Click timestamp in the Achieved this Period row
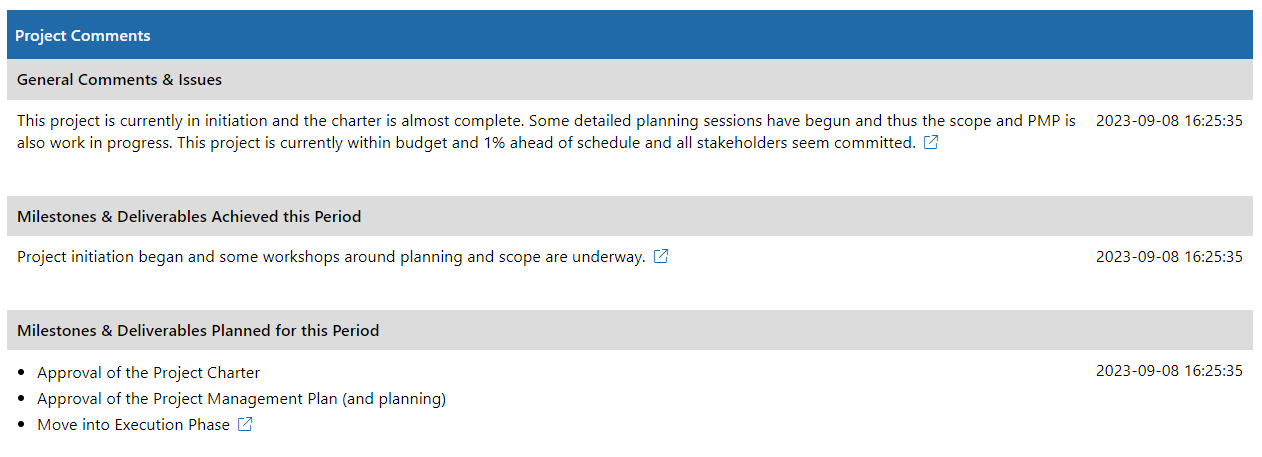This screenshot has height=457, width=1262. point(1169,256)
